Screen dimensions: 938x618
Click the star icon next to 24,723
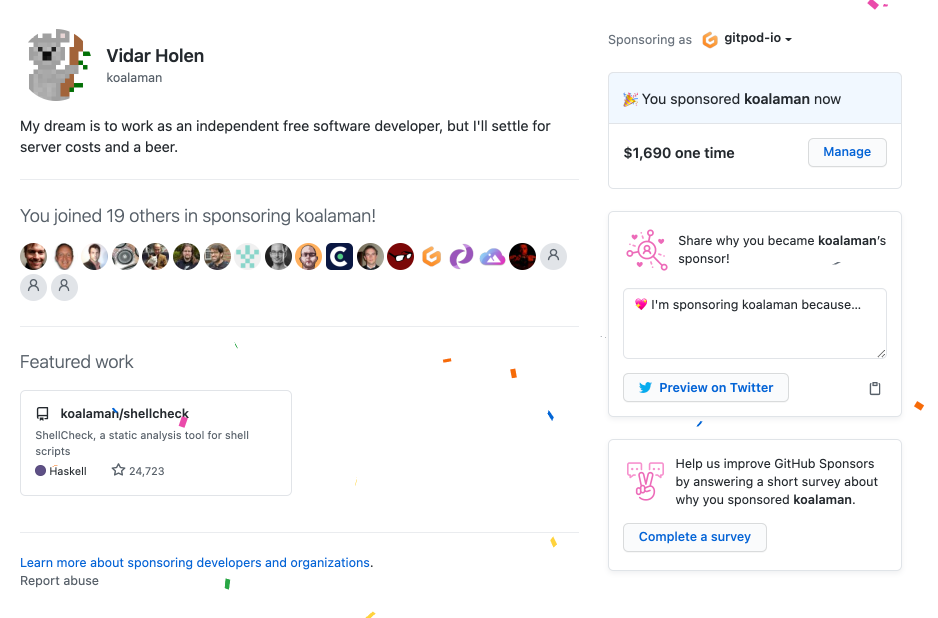click(118, 470)
